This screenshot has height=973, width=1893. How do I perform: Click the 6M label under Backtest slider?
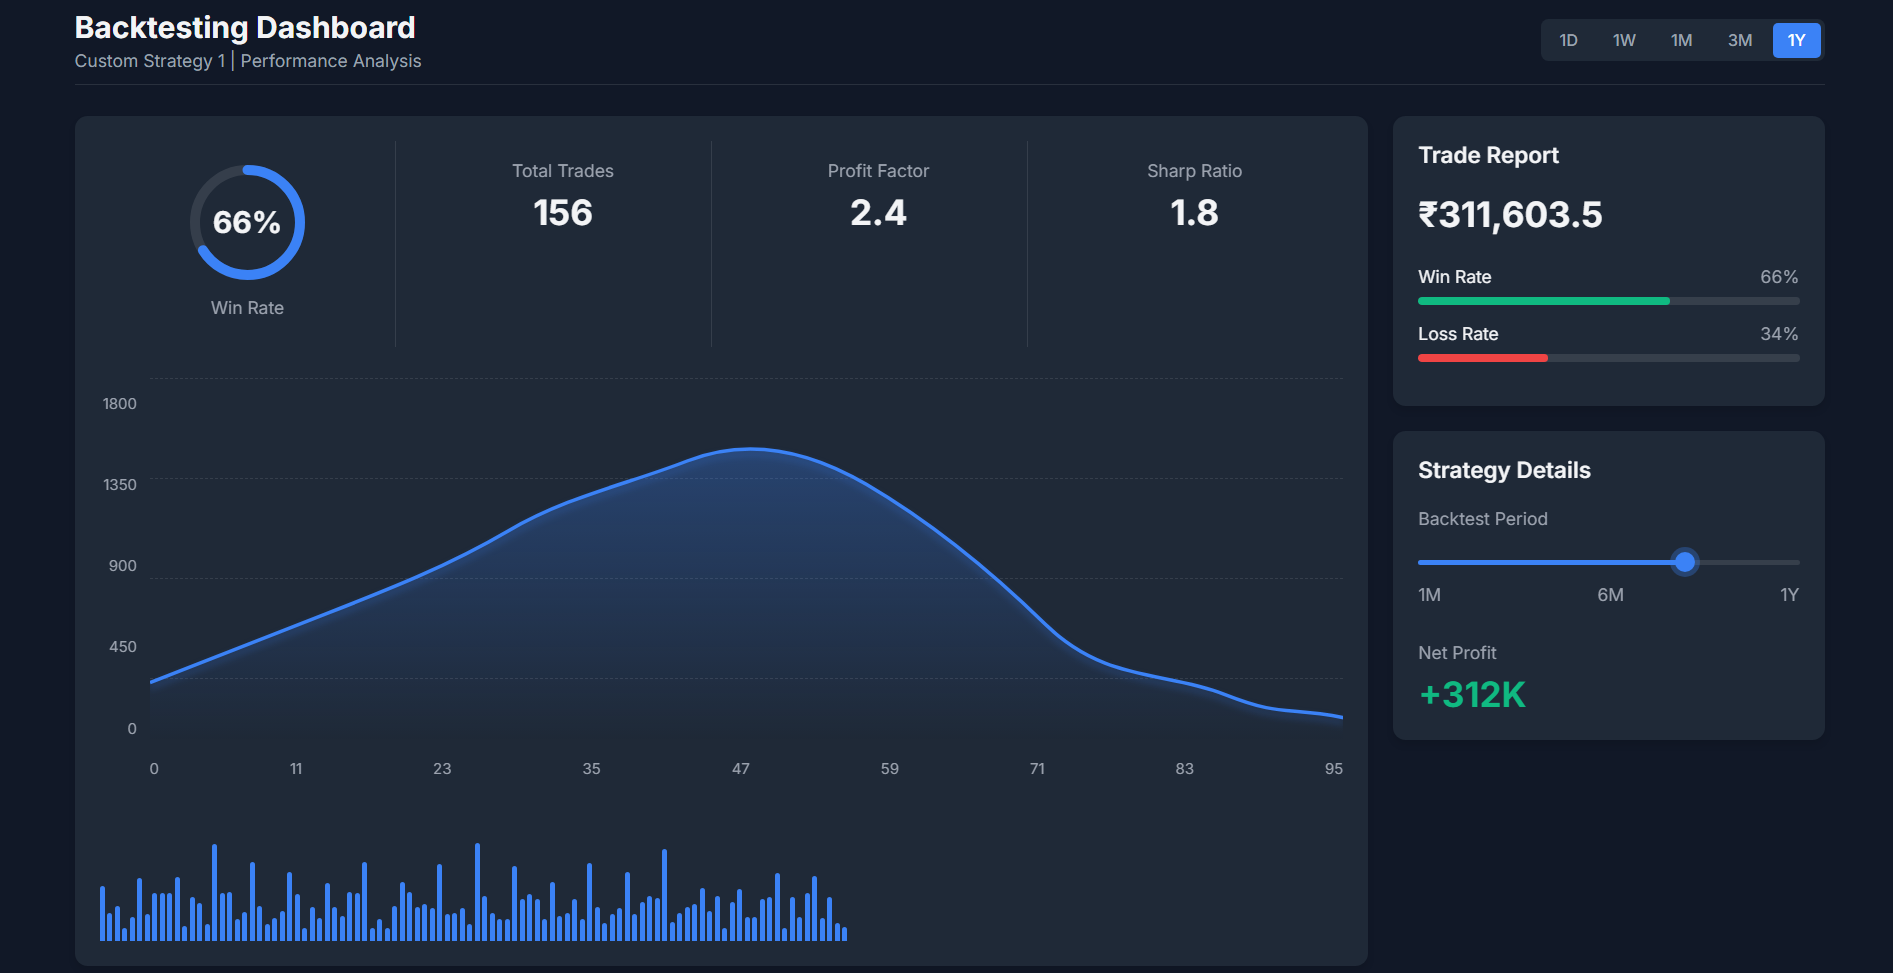coord(1610,595)
